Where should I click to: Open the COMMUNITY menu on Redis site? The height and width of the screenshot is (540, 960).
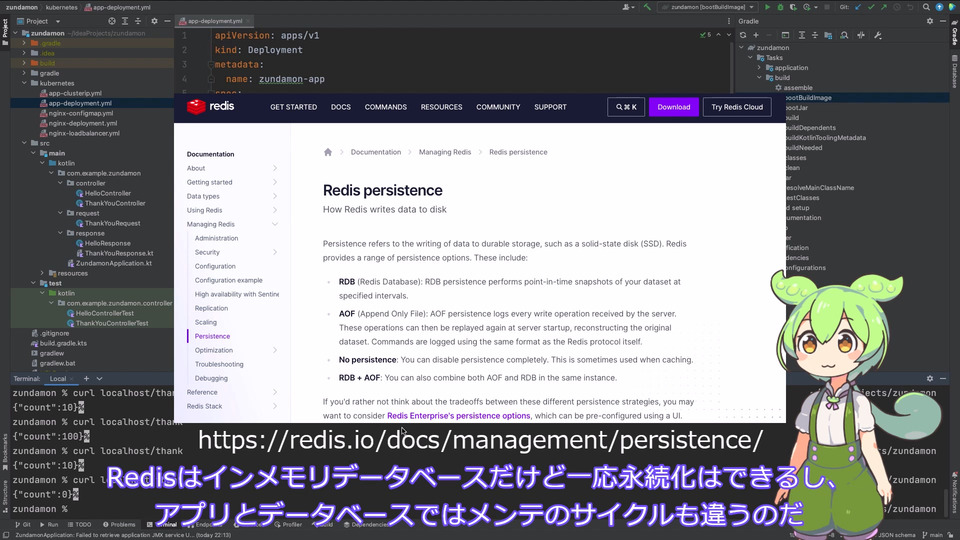pos(498,107)
